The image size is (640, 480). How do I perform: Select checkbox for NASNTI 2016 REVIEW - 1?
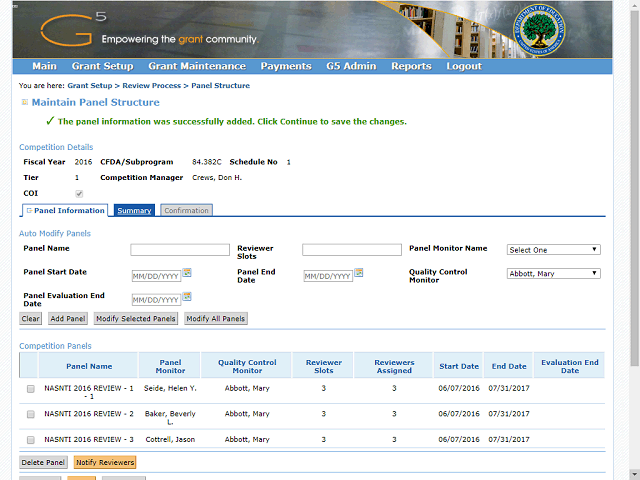click(30, 388)
